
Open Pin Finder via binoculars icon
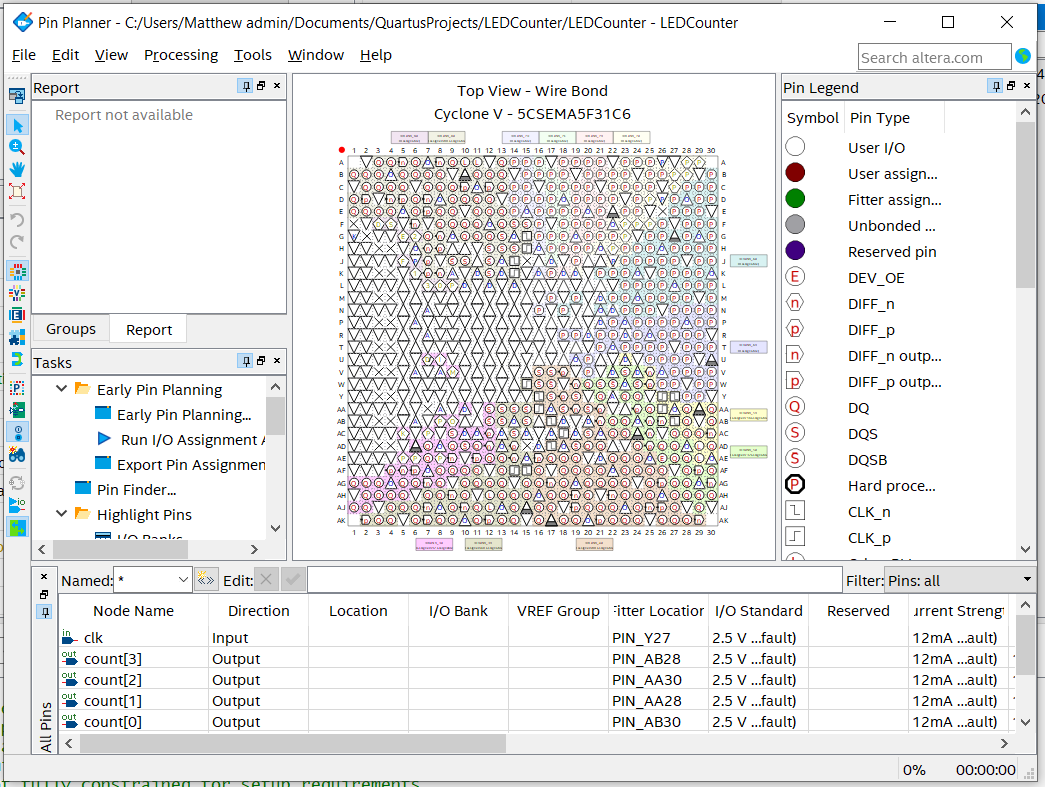(17, 454)
